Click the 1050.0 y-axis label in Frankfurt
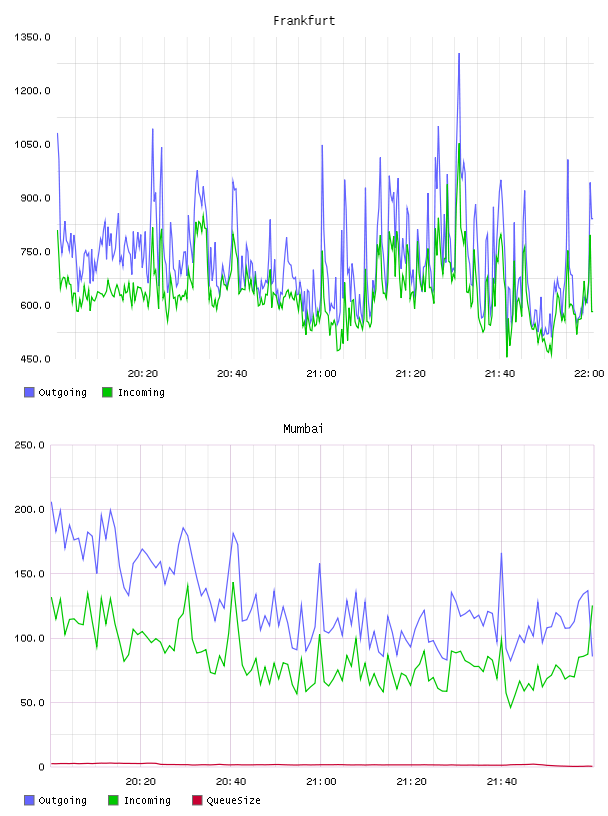The width and height of the screenshot is (608, 816). (32, 144)
